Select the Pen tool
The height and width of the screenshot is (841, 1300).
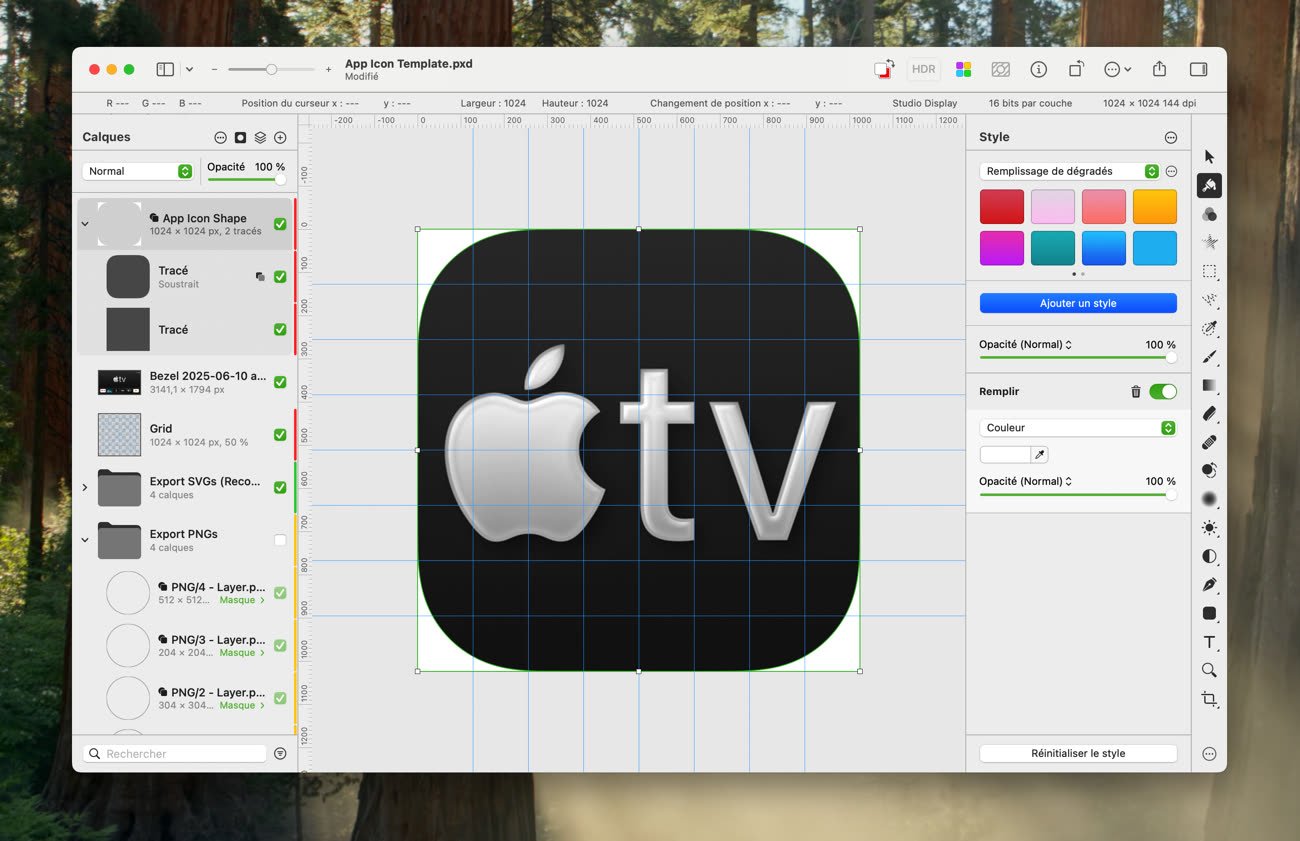tap(1209, 584)
